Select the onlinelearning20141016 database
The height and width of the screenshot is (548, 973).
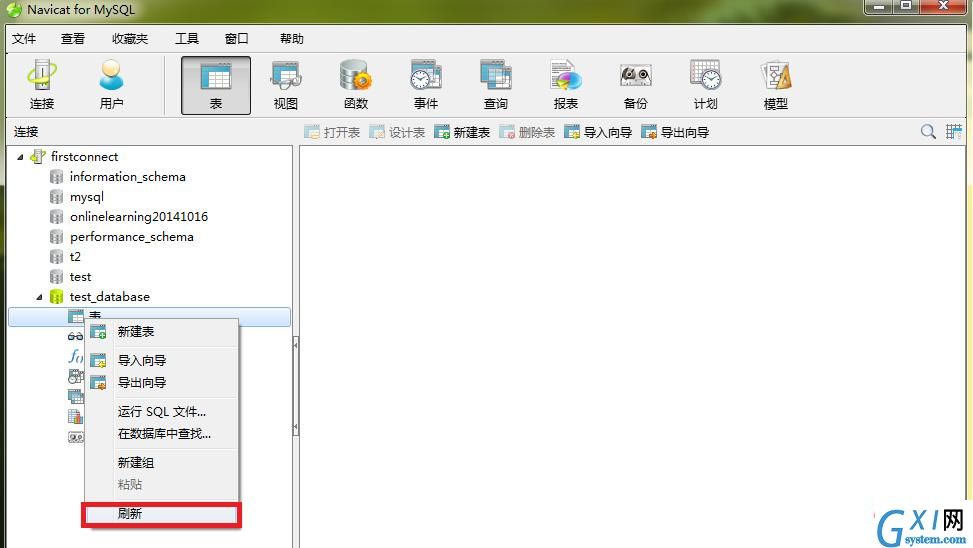pyautogui.click(x=139, y=217)
